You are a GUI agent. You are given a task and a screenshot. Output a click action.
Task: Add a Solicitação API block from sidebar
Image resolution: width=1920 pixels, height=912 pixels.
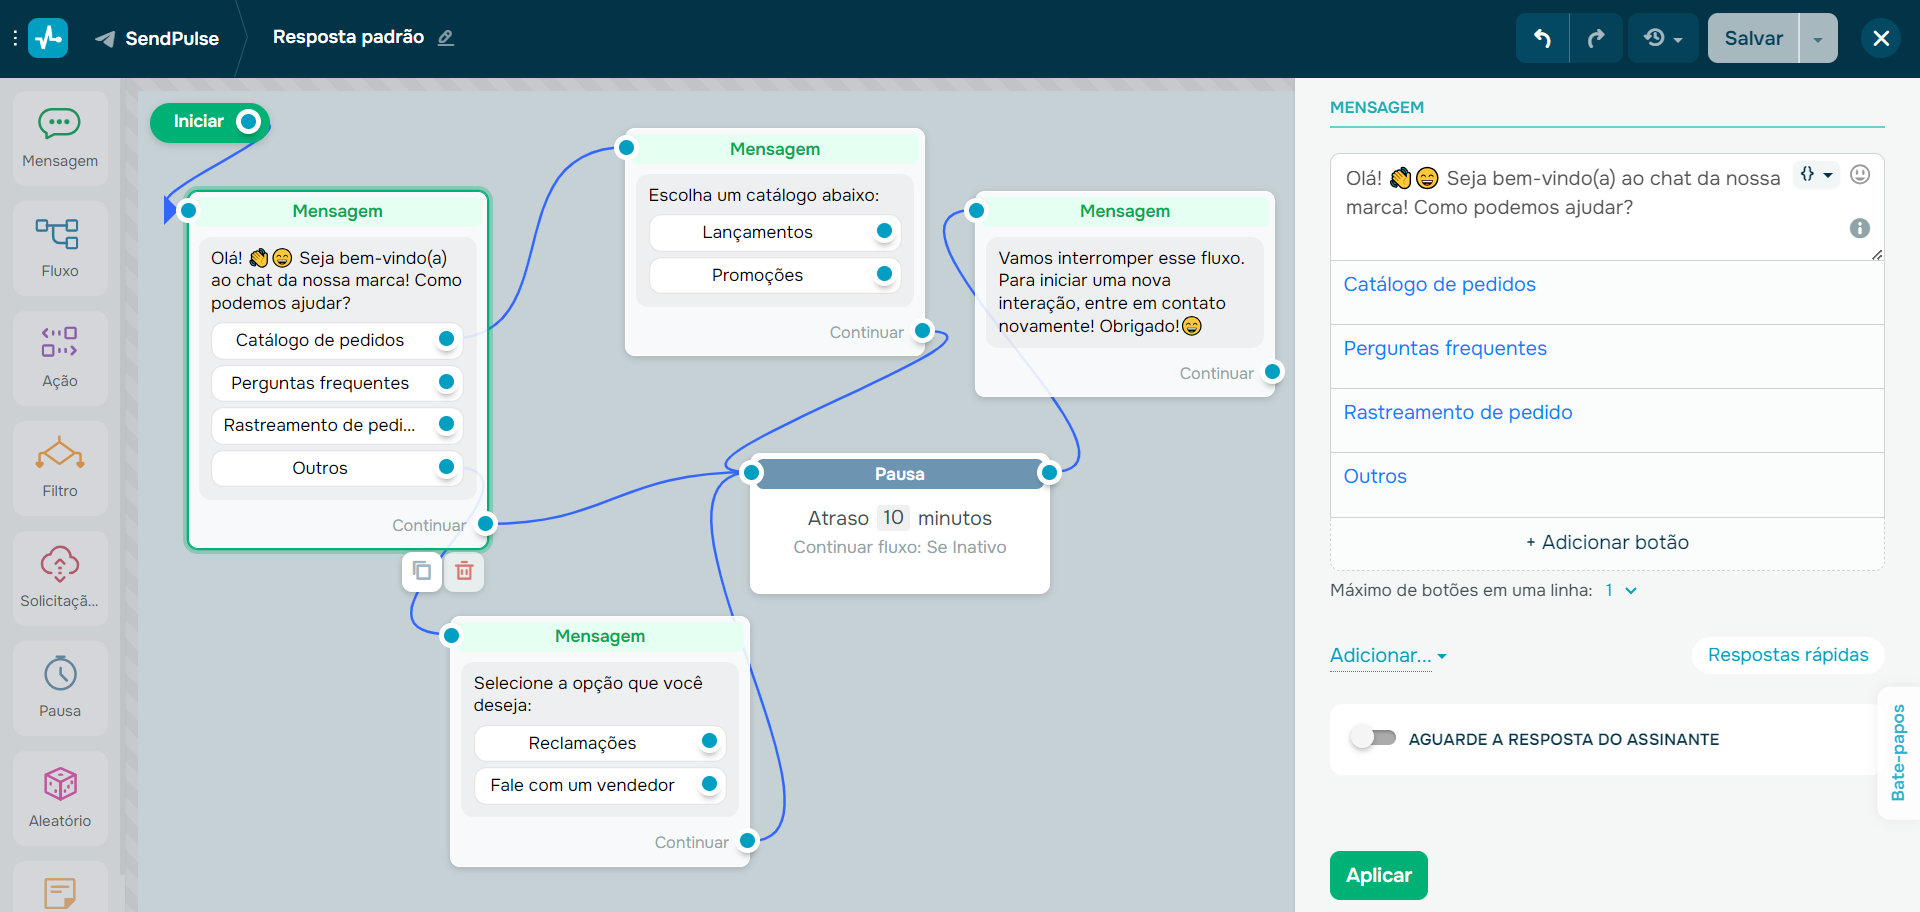pos(60,578)
